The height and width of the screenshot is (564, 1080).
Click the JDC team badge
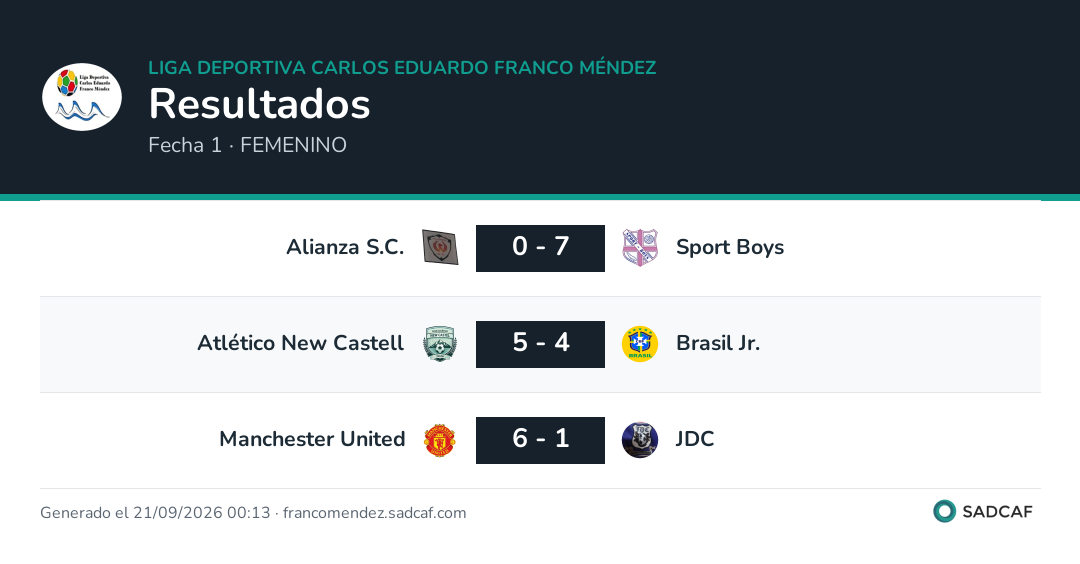[640, 440]
